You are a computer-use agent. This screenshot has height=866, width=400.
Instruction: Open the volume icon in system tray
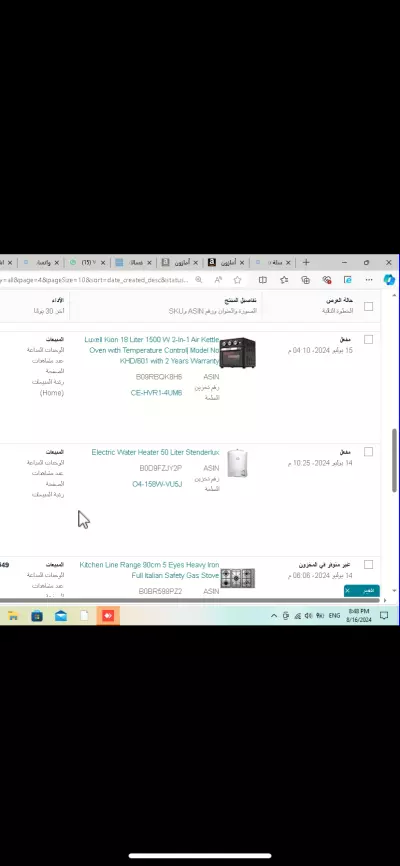tap(308, 616)
